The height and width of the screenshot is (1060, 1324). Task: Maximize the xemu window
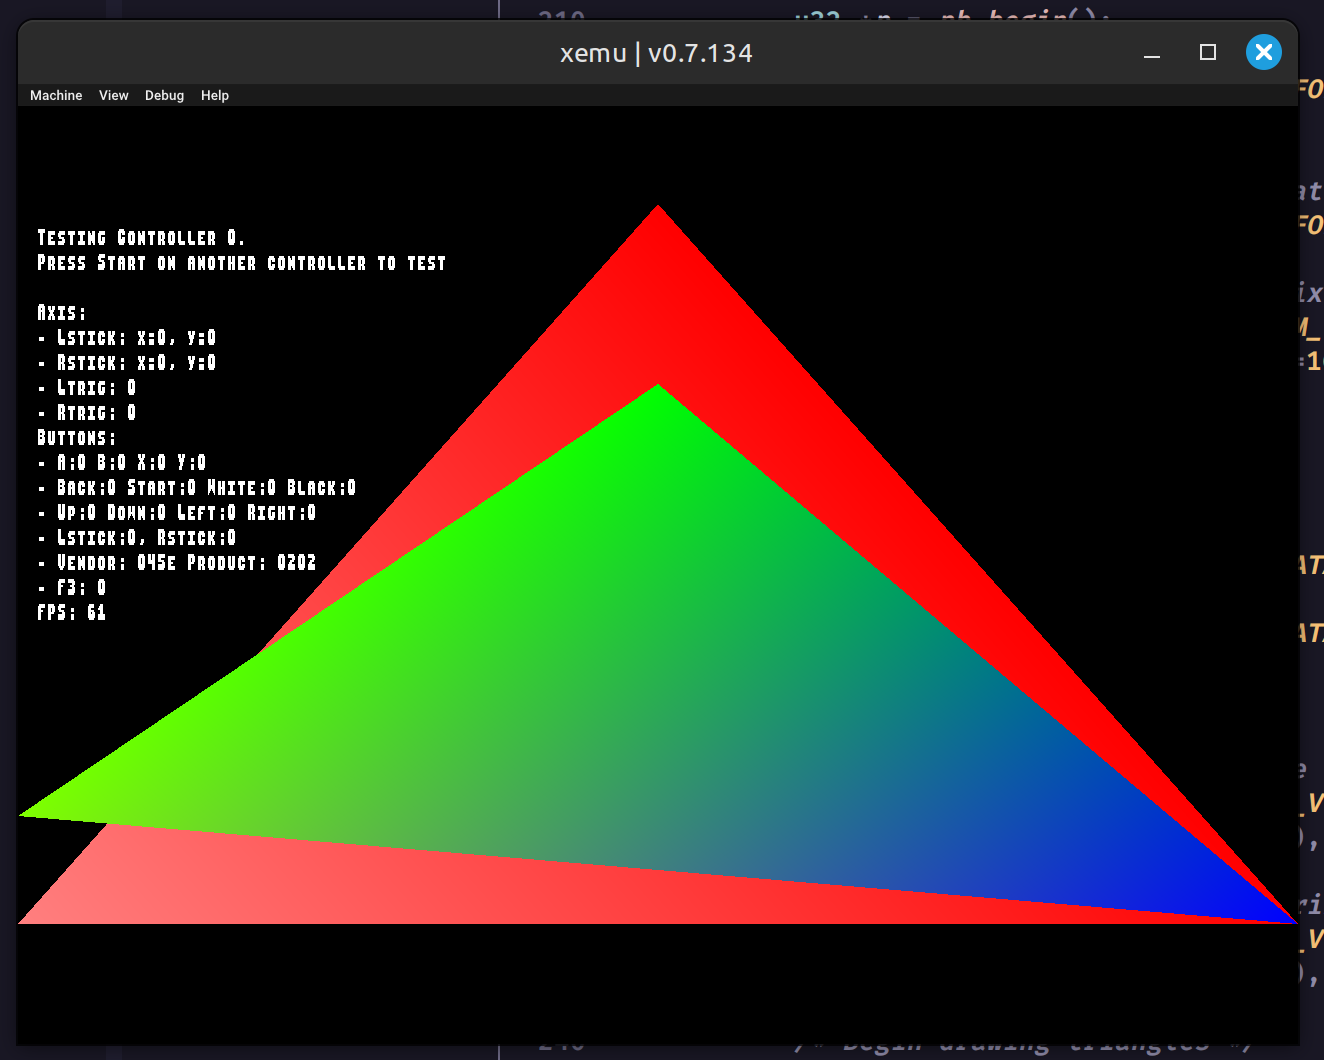1208,52
